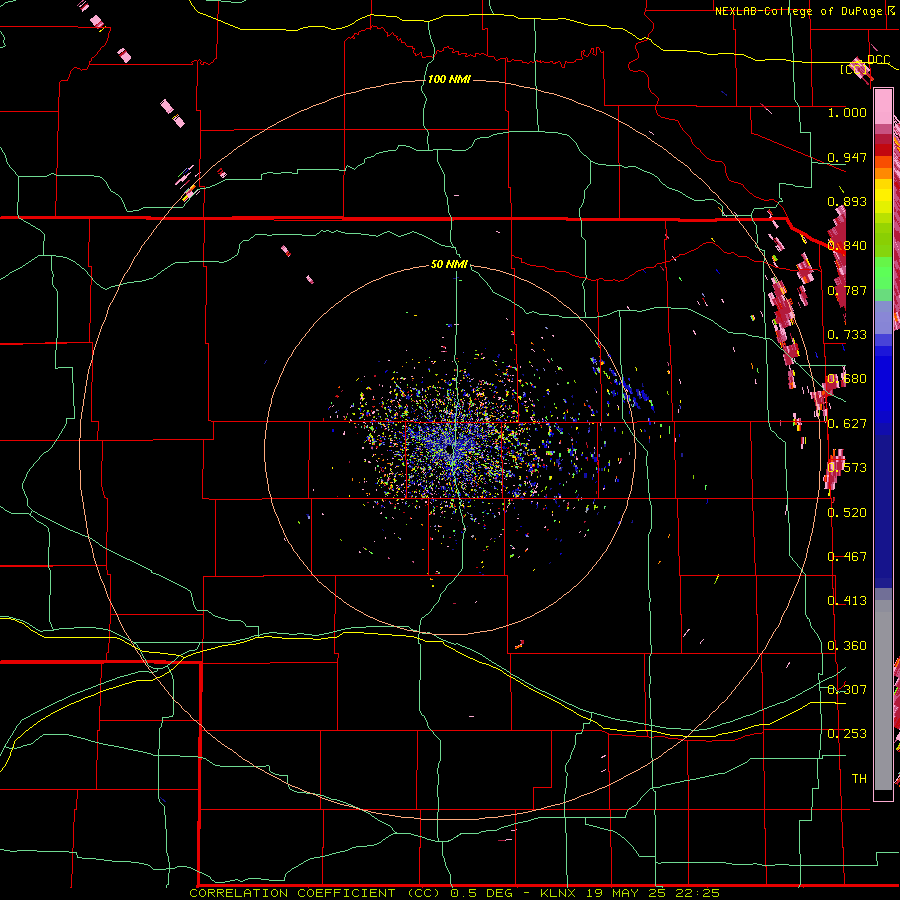Pick the pink top segment of color bar
900x900 pixels.
(883, 107)
